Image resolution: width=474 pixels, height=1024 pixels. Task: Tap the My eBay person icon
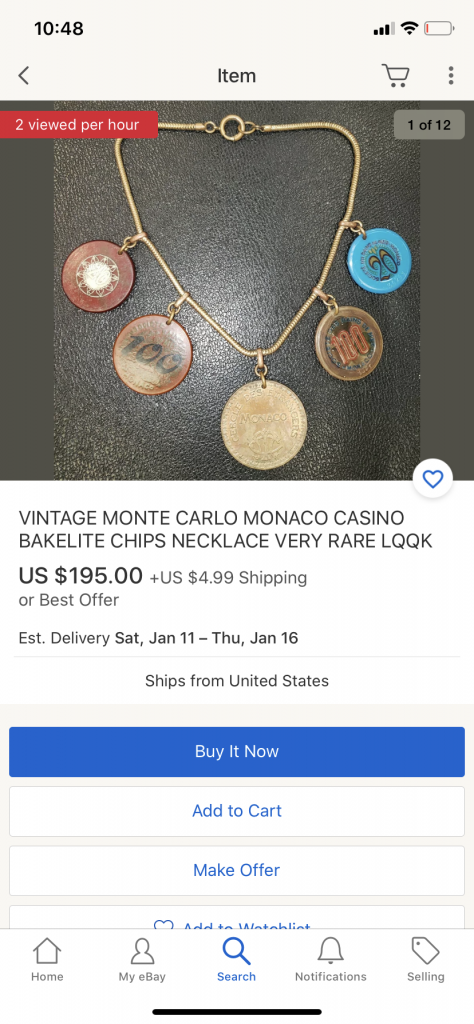pyautogui.click(x=142, y=952)
